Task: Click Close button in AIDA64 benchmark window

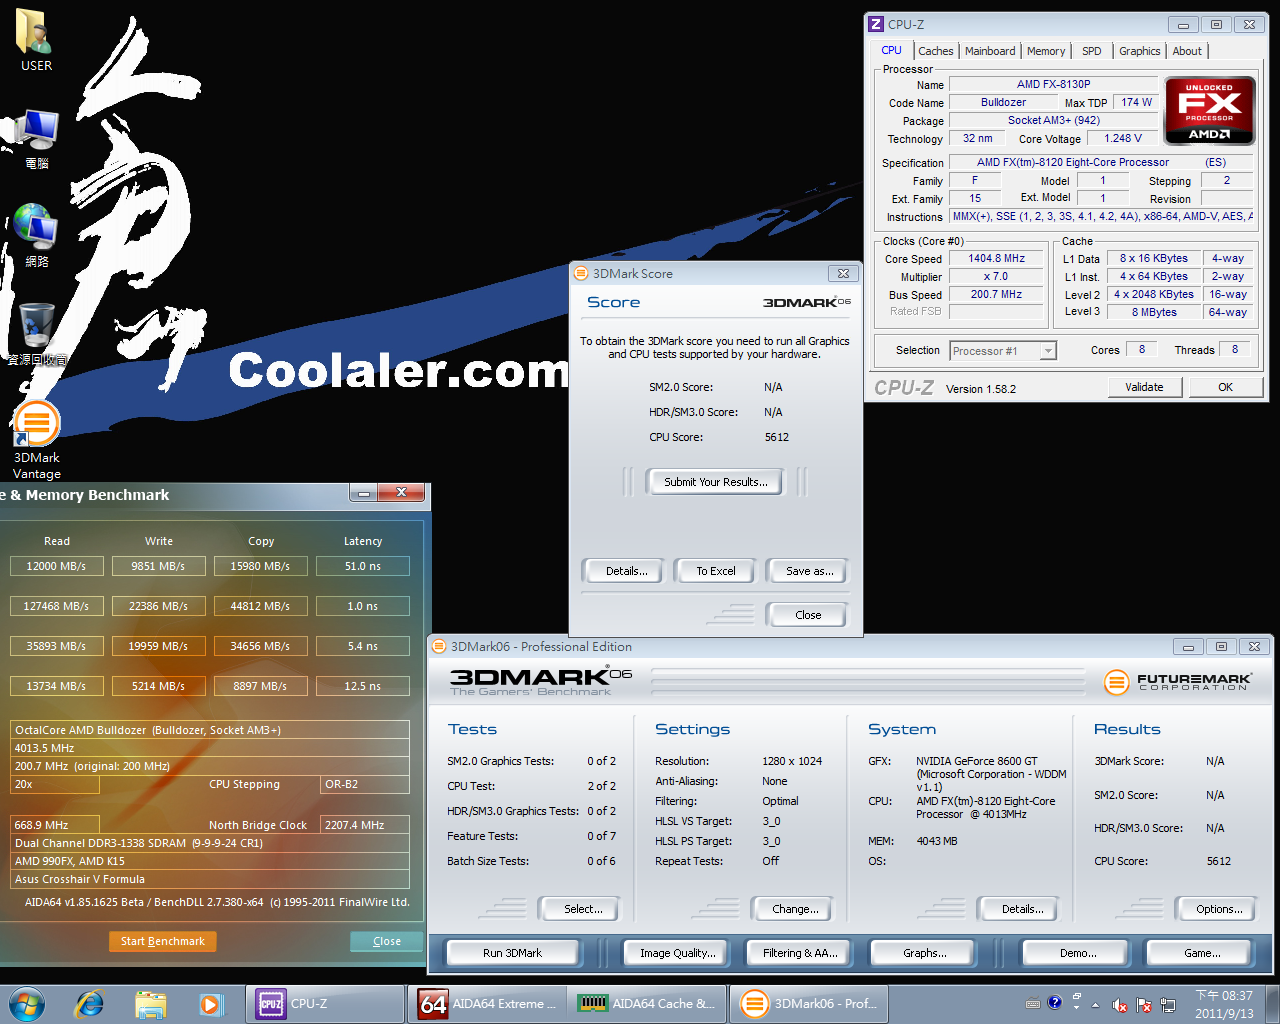Action: pos(386,941)
